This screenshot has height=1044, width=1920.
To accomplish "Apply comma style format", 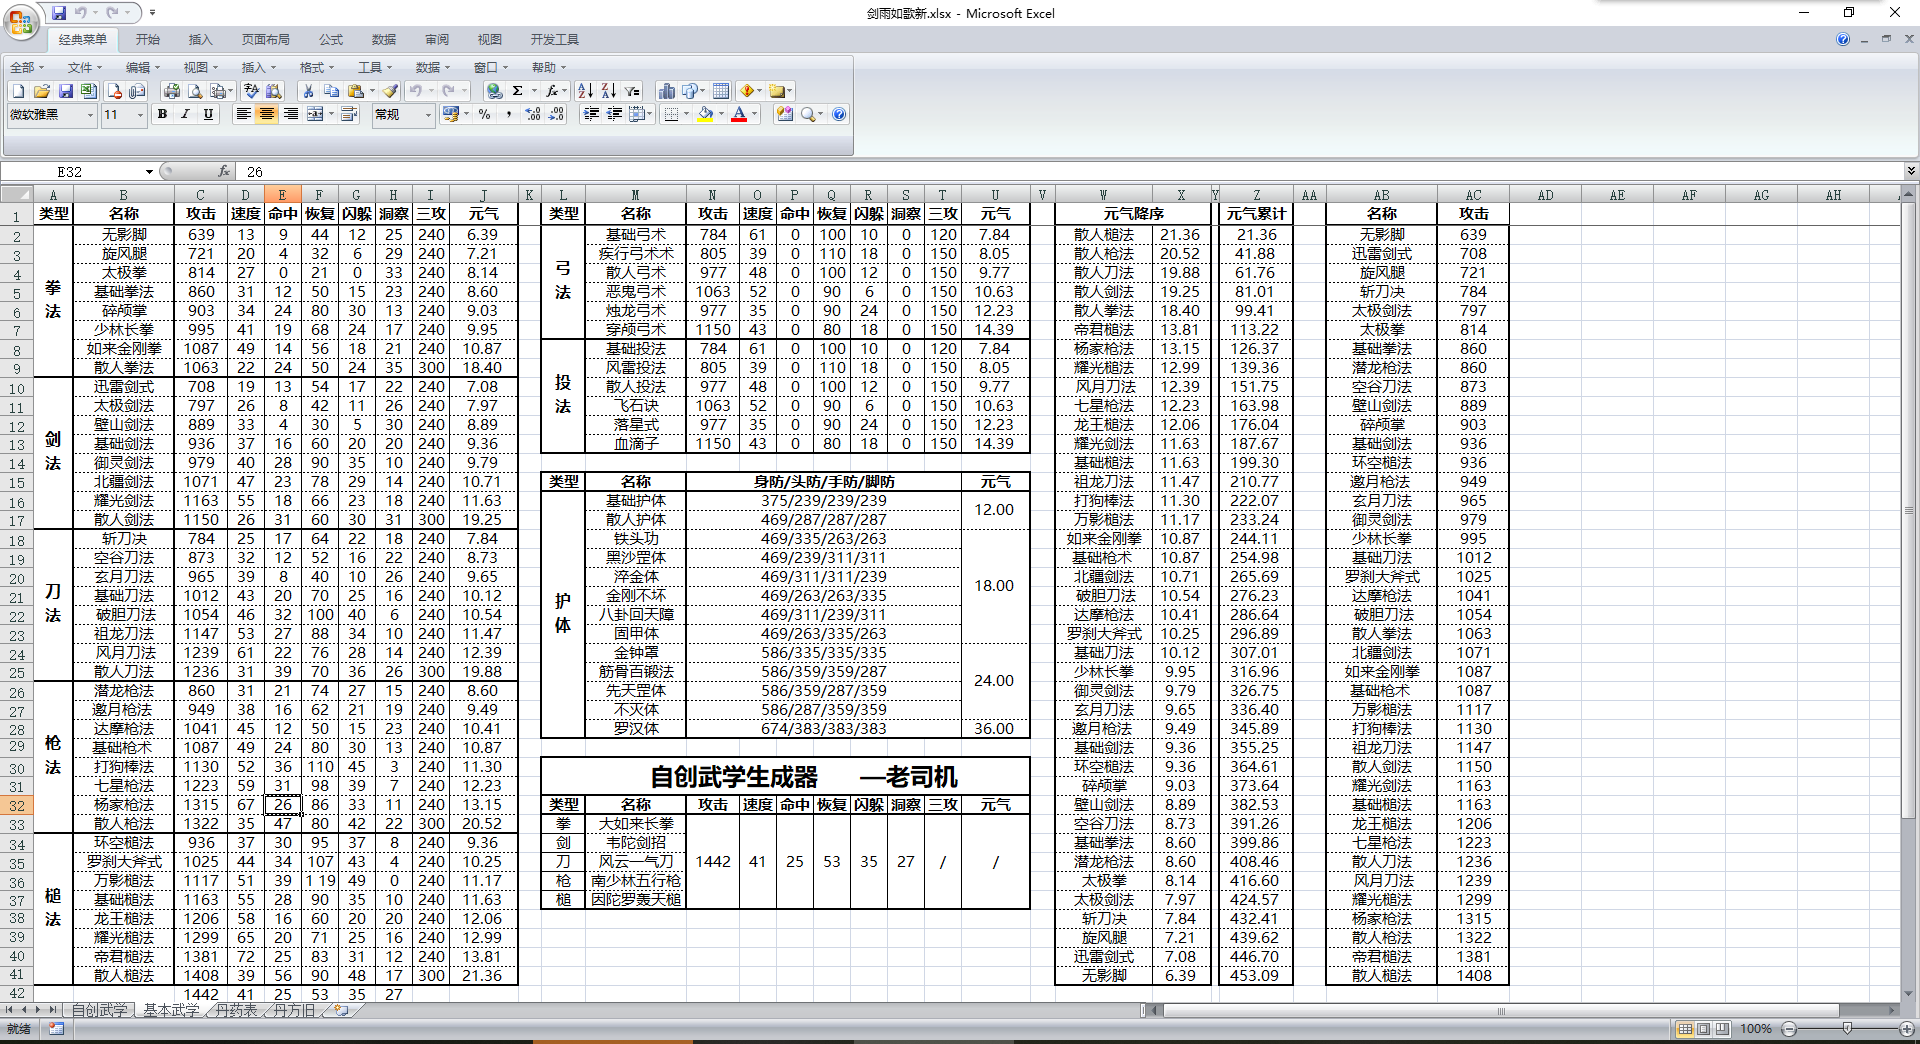I will [x=509, y=114].
